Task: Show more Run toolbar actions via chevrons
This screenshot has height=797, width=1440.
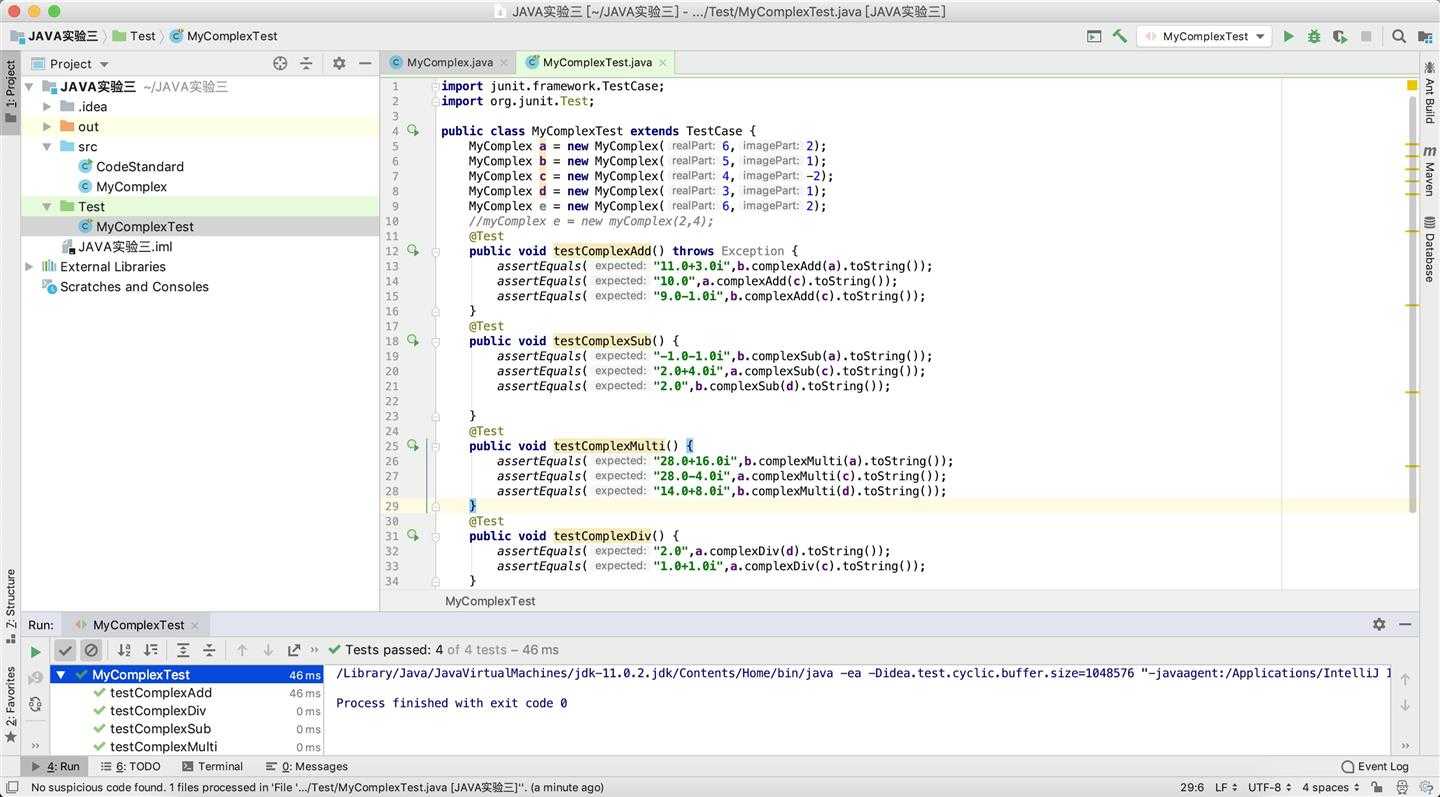Action: (x=315, y=650)
